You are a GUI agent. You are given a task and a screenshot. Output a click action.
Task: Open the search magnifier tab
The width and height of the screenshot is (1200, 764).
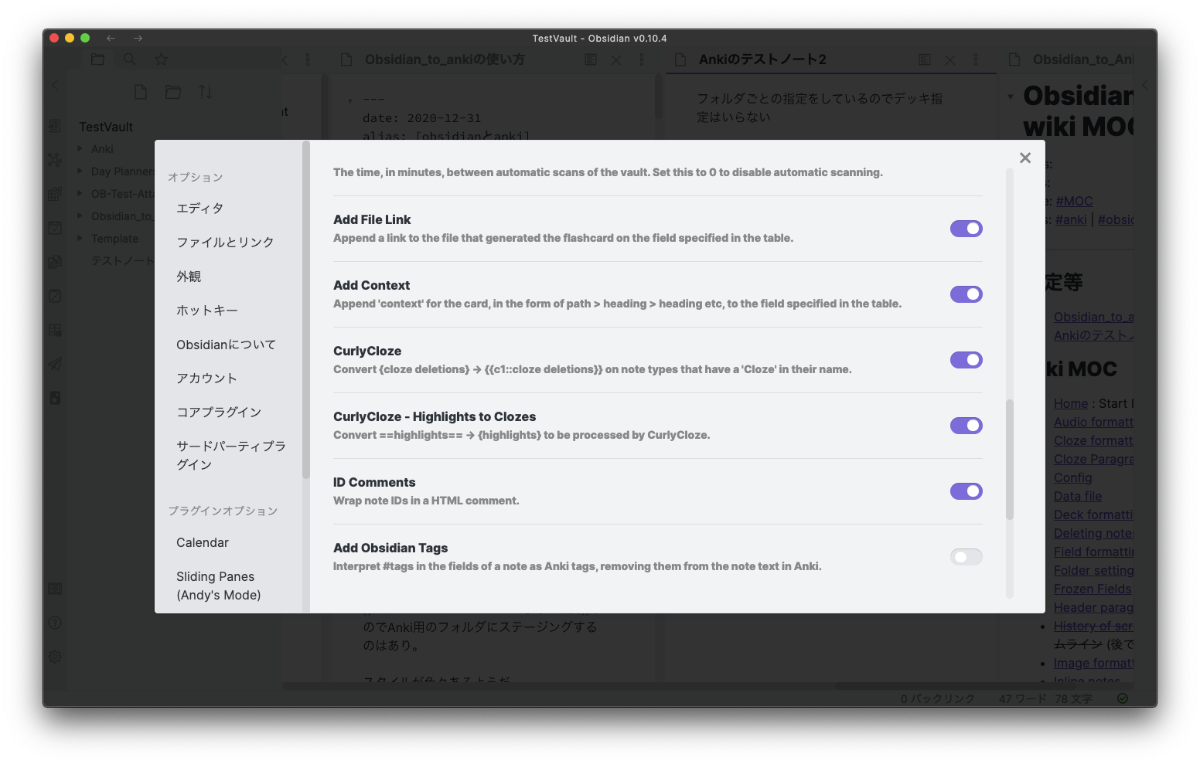tap(129, 60)
